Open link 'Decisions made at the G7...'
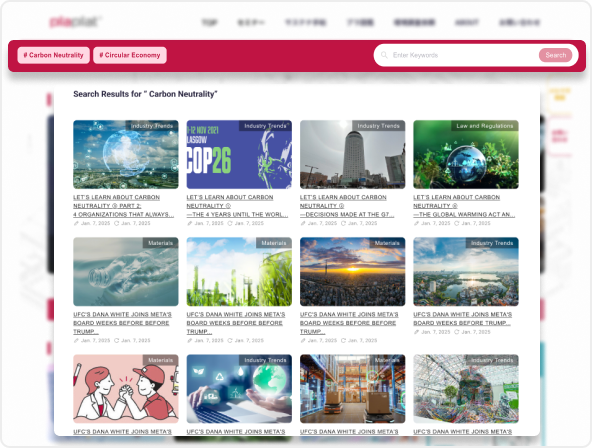 coord(347,214)
